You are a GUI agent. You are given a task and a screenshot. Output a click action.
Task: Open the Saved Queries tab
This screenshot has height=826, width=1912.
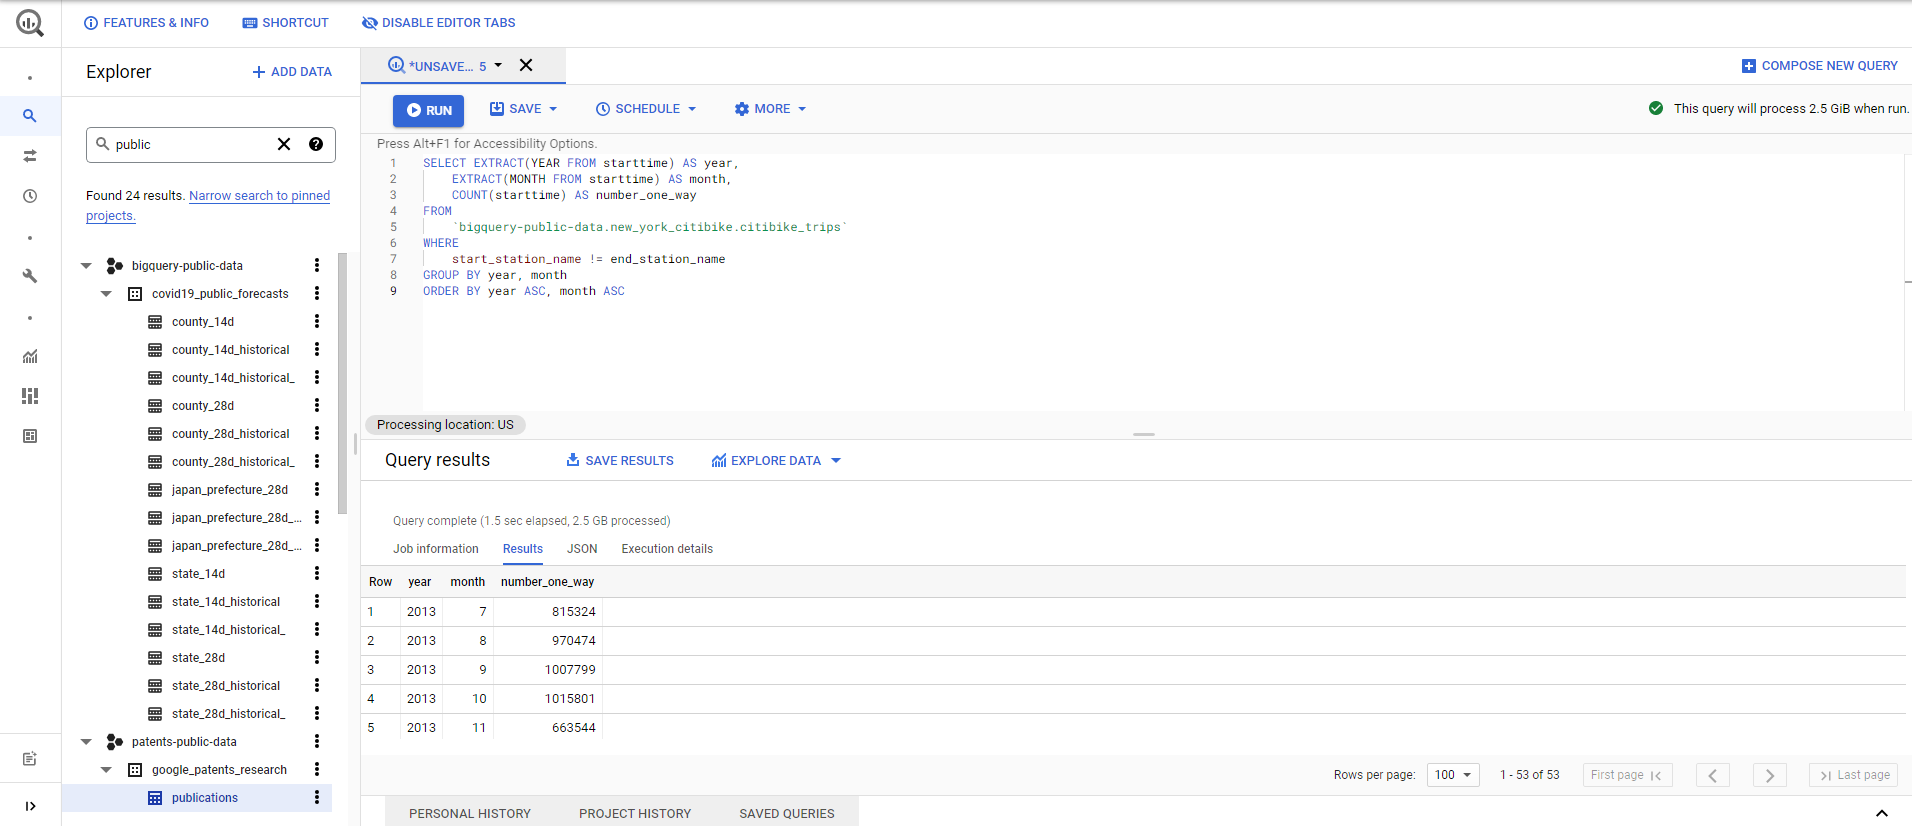coord(787,813)
